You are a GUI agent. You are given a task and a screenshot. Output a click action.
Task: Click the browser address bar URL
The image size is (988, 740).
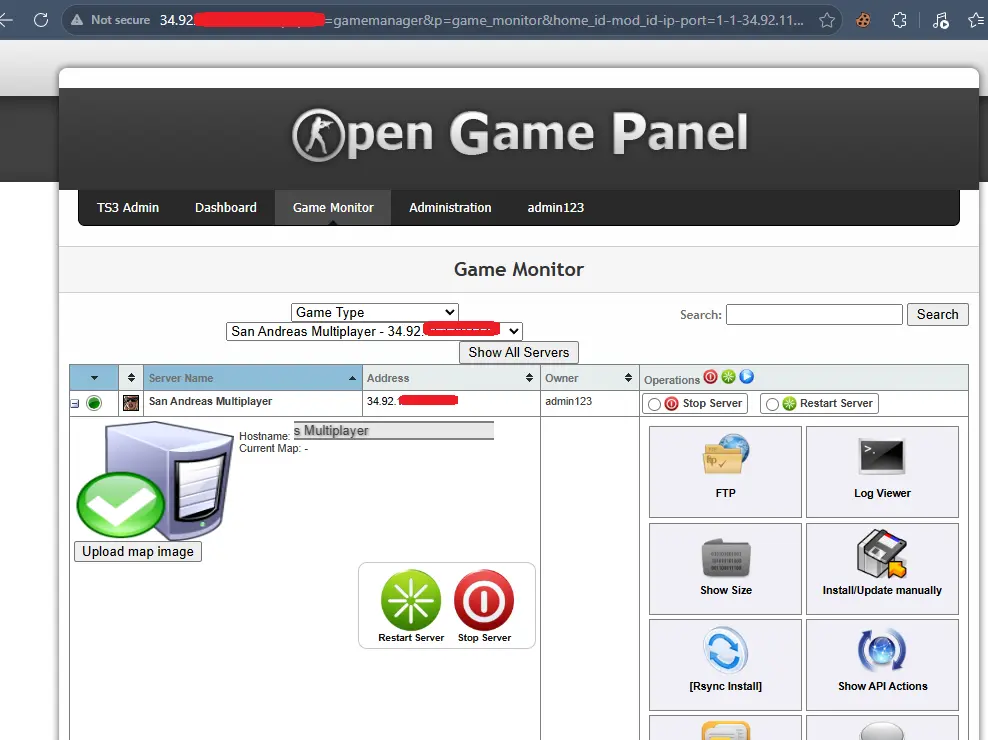coord(481,20)
